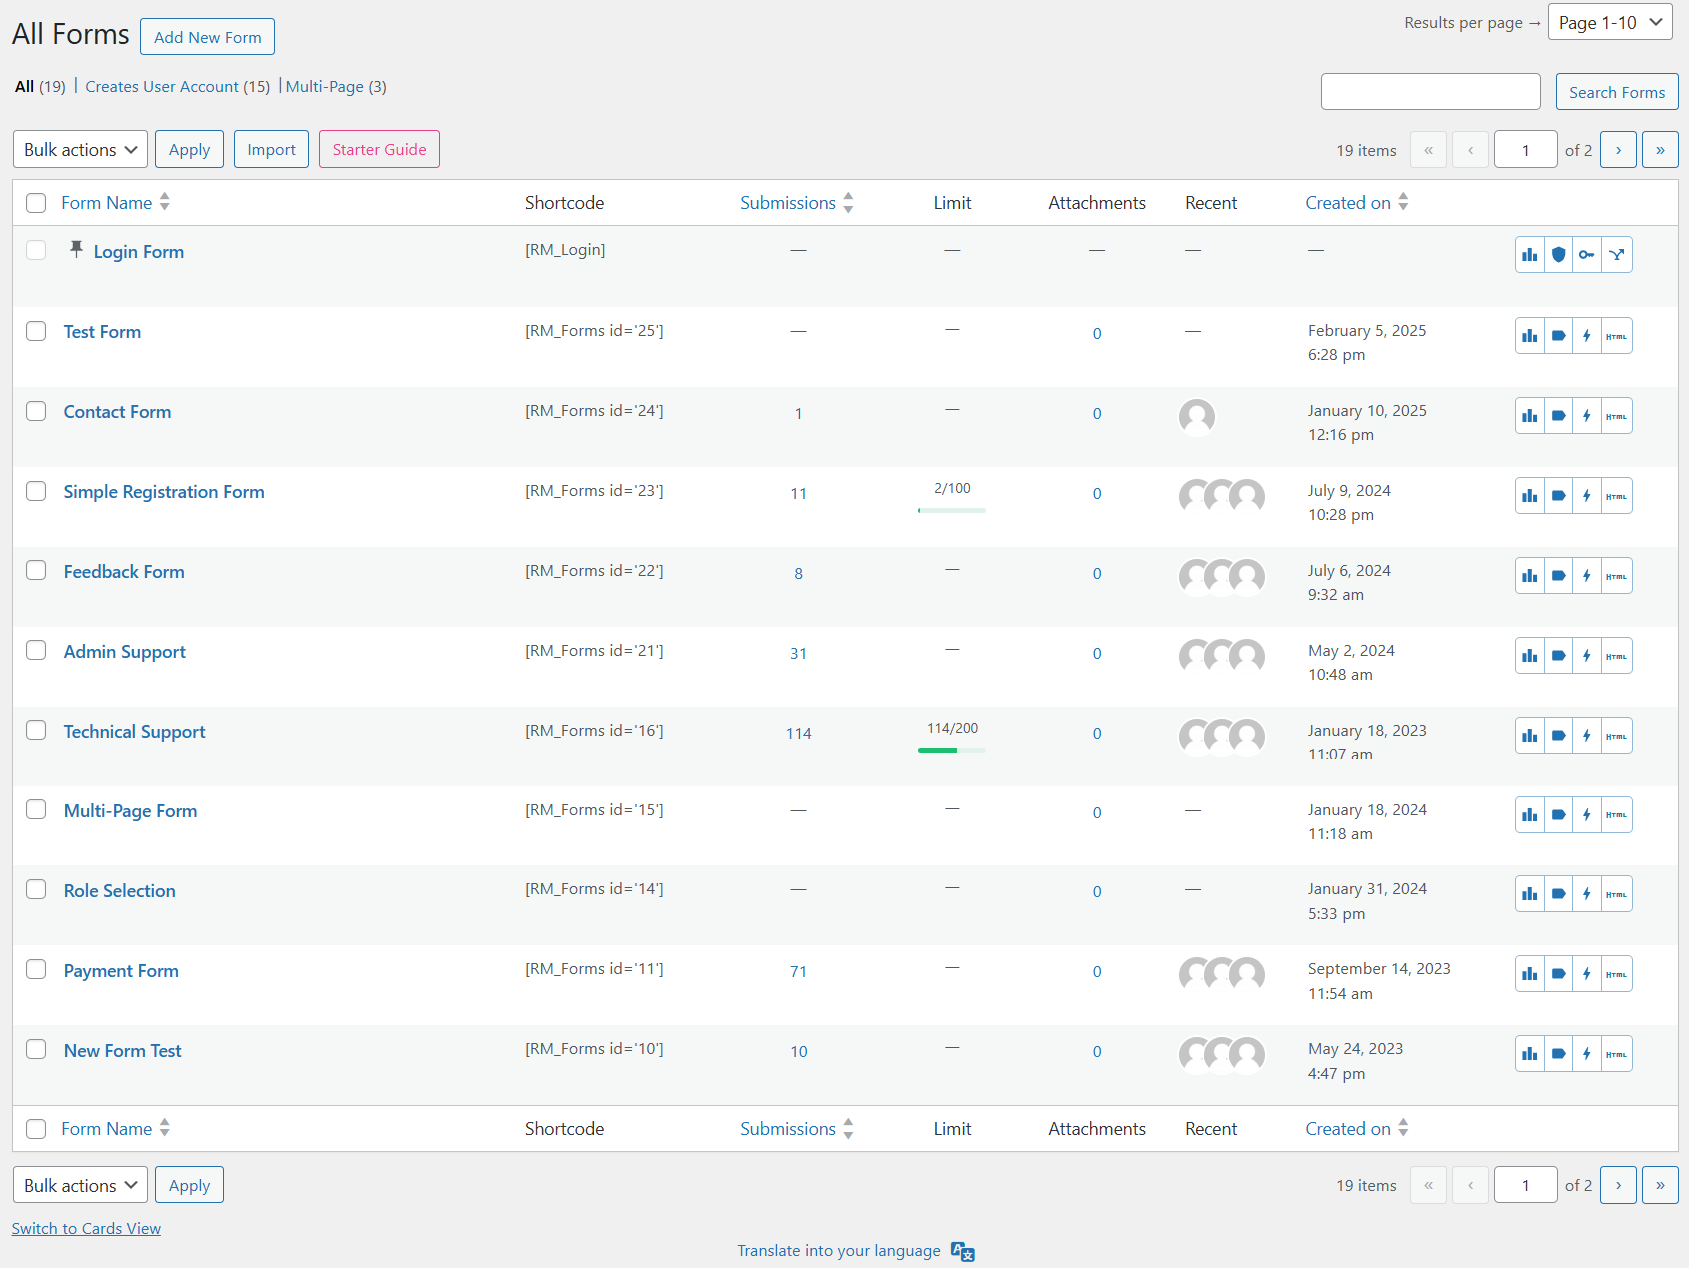Click the shield security icon on Login Form
Image resolution: width=1689 pixels, height=1268 pixels.
click(1558, 254)
